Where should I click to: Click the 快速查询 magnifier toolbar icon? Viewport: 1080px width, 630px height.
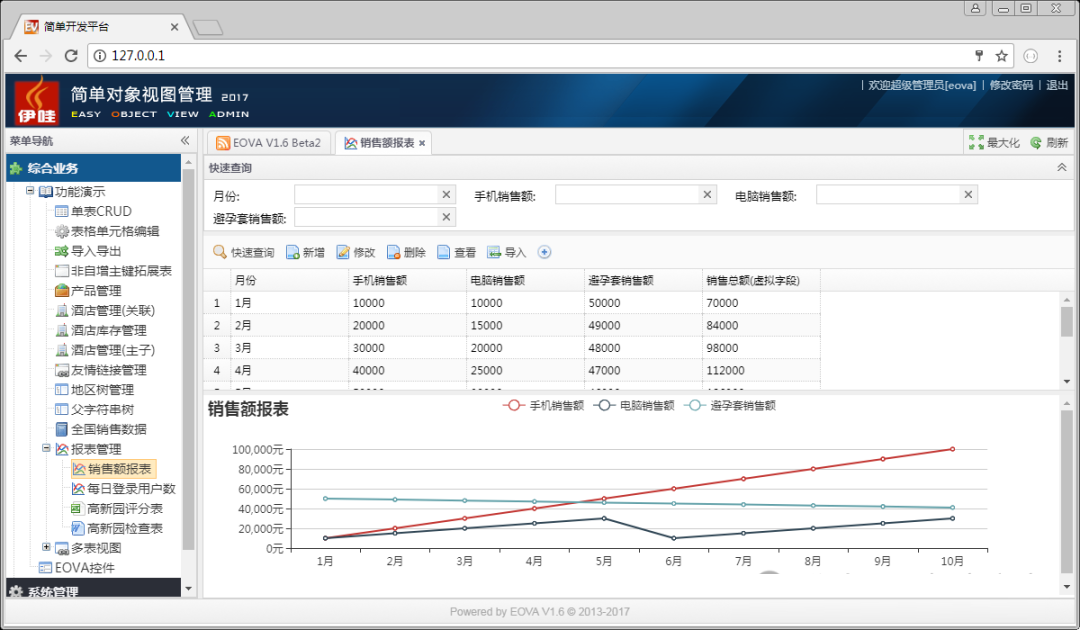click(220, 253)
